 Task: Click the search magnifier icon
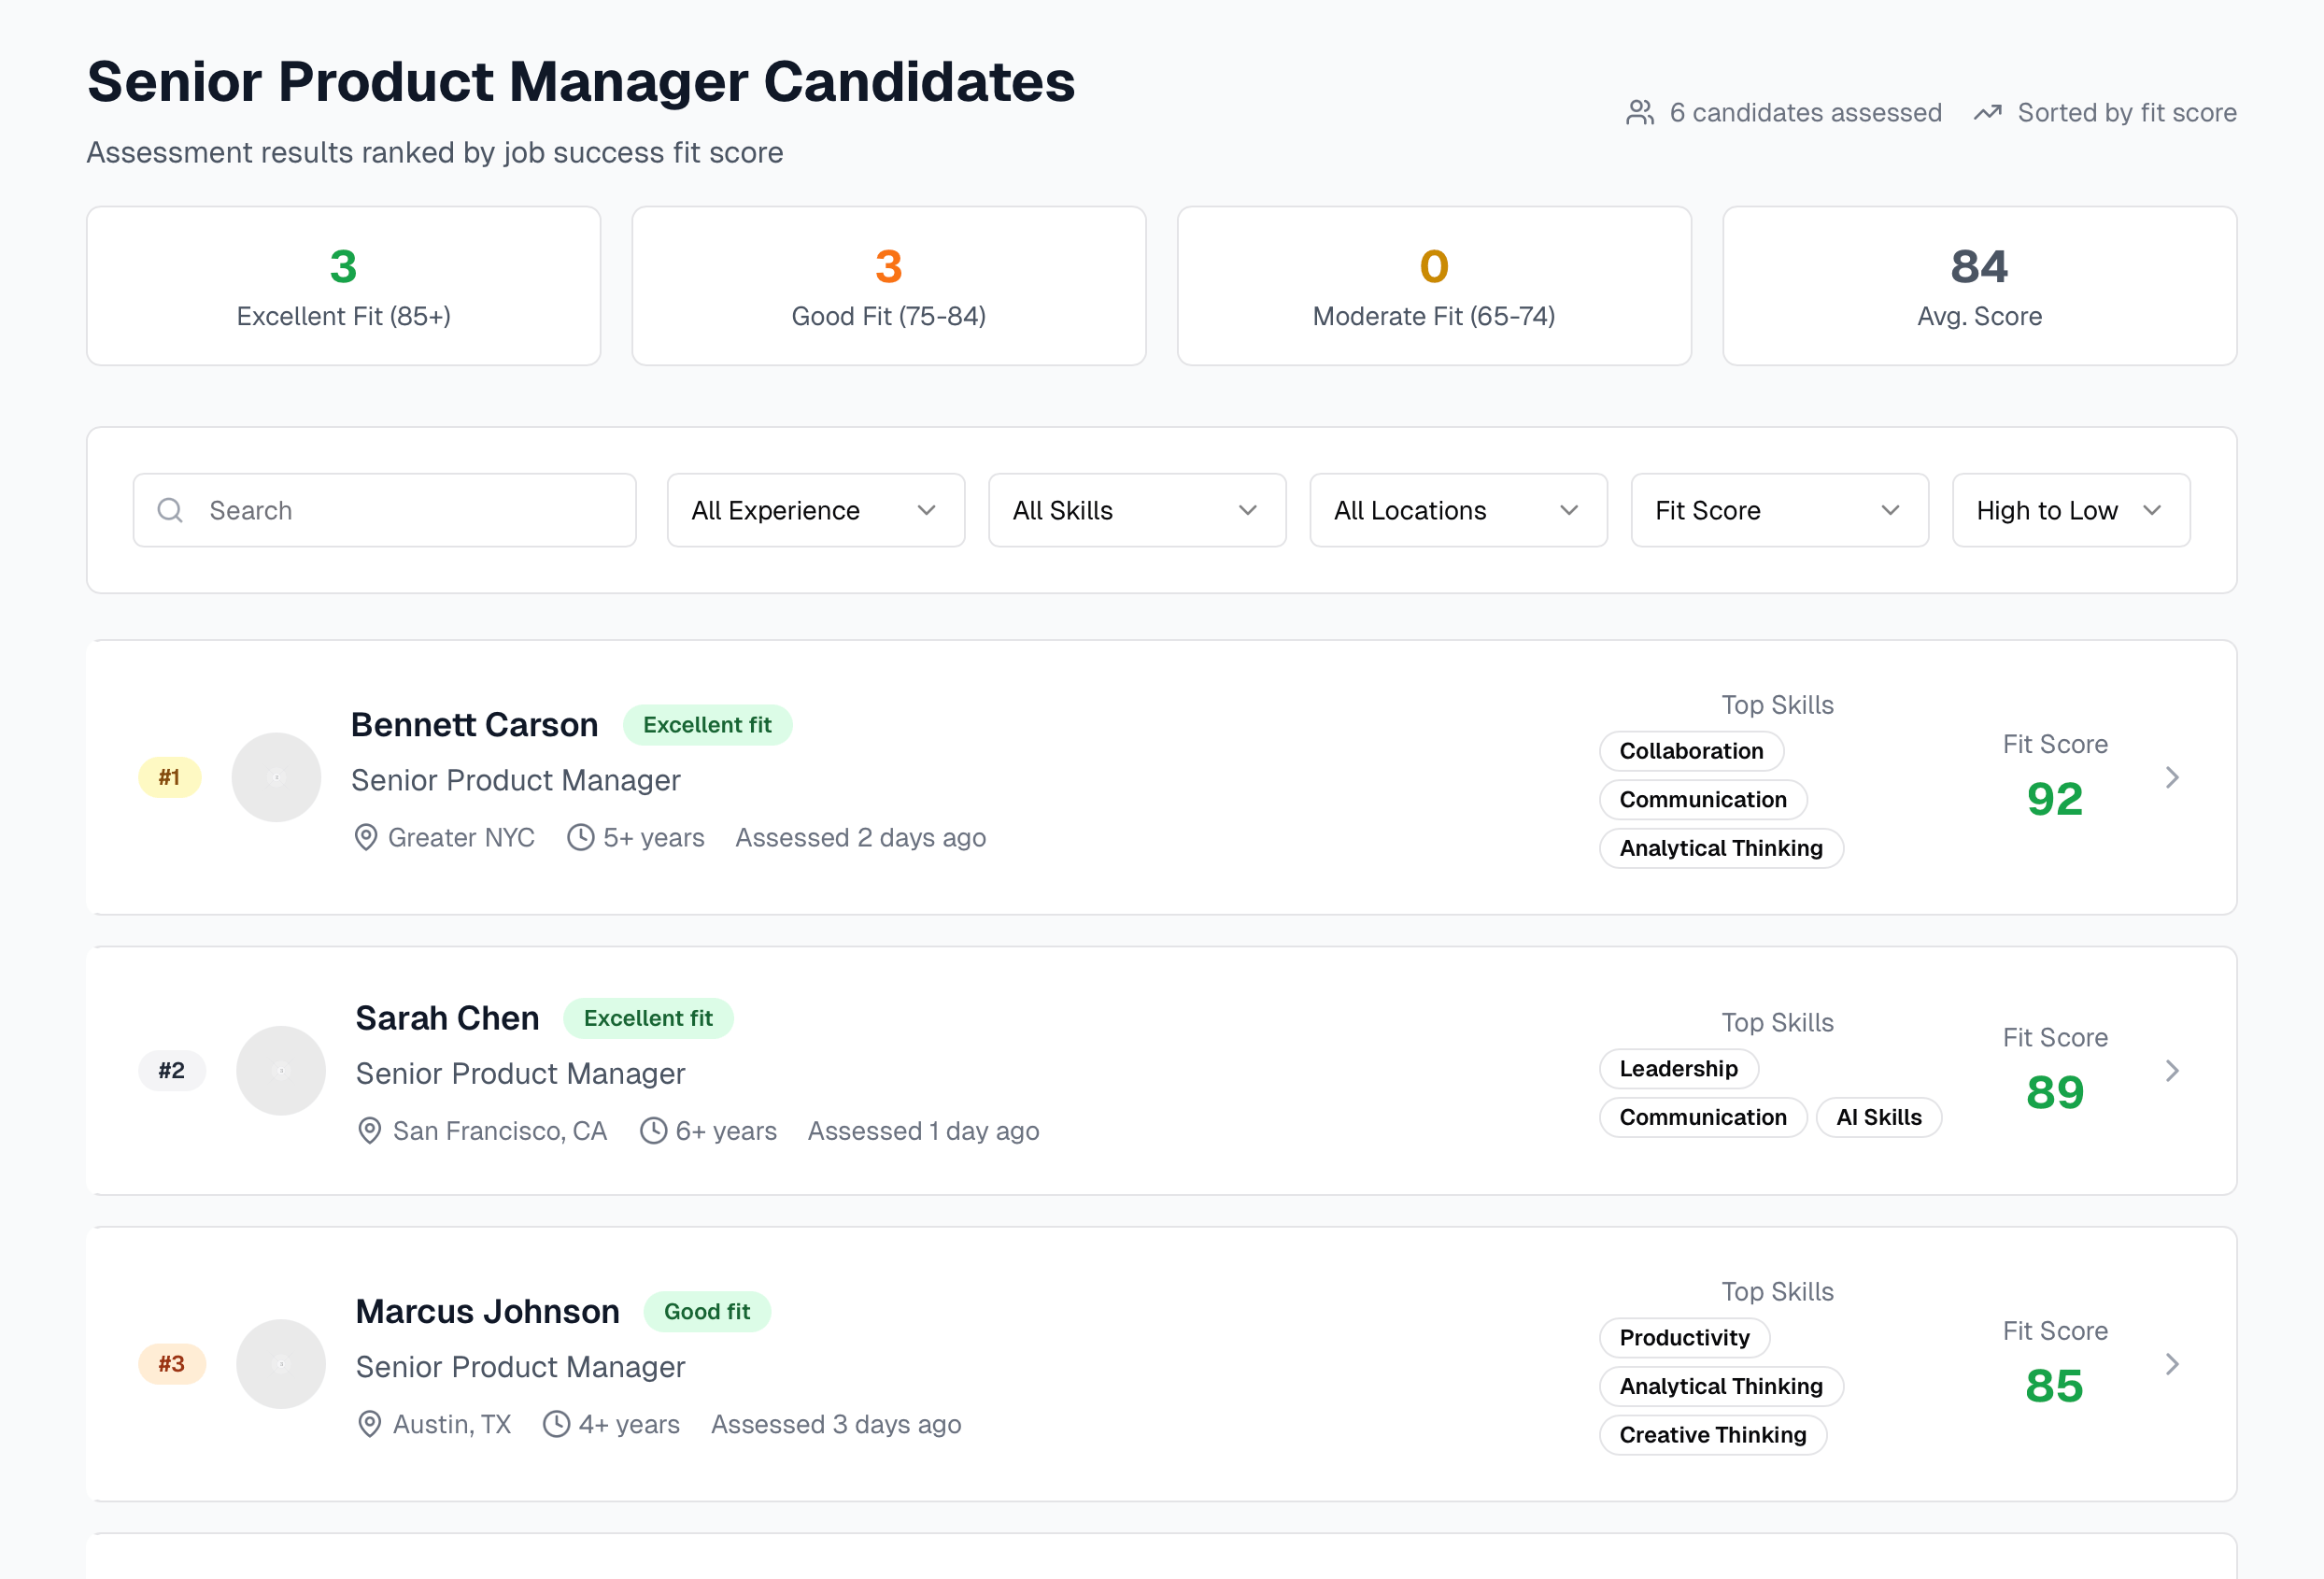170,510
